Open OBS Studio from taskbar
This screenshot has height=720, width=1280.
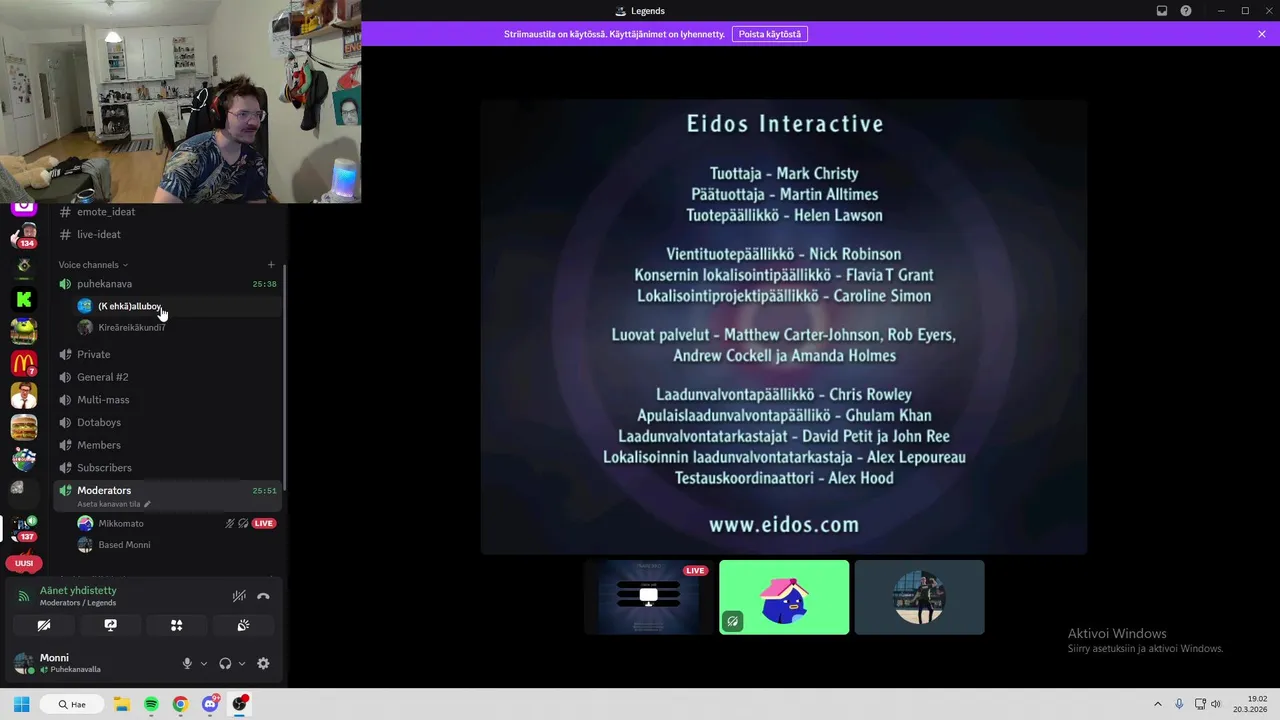(239, 704)
